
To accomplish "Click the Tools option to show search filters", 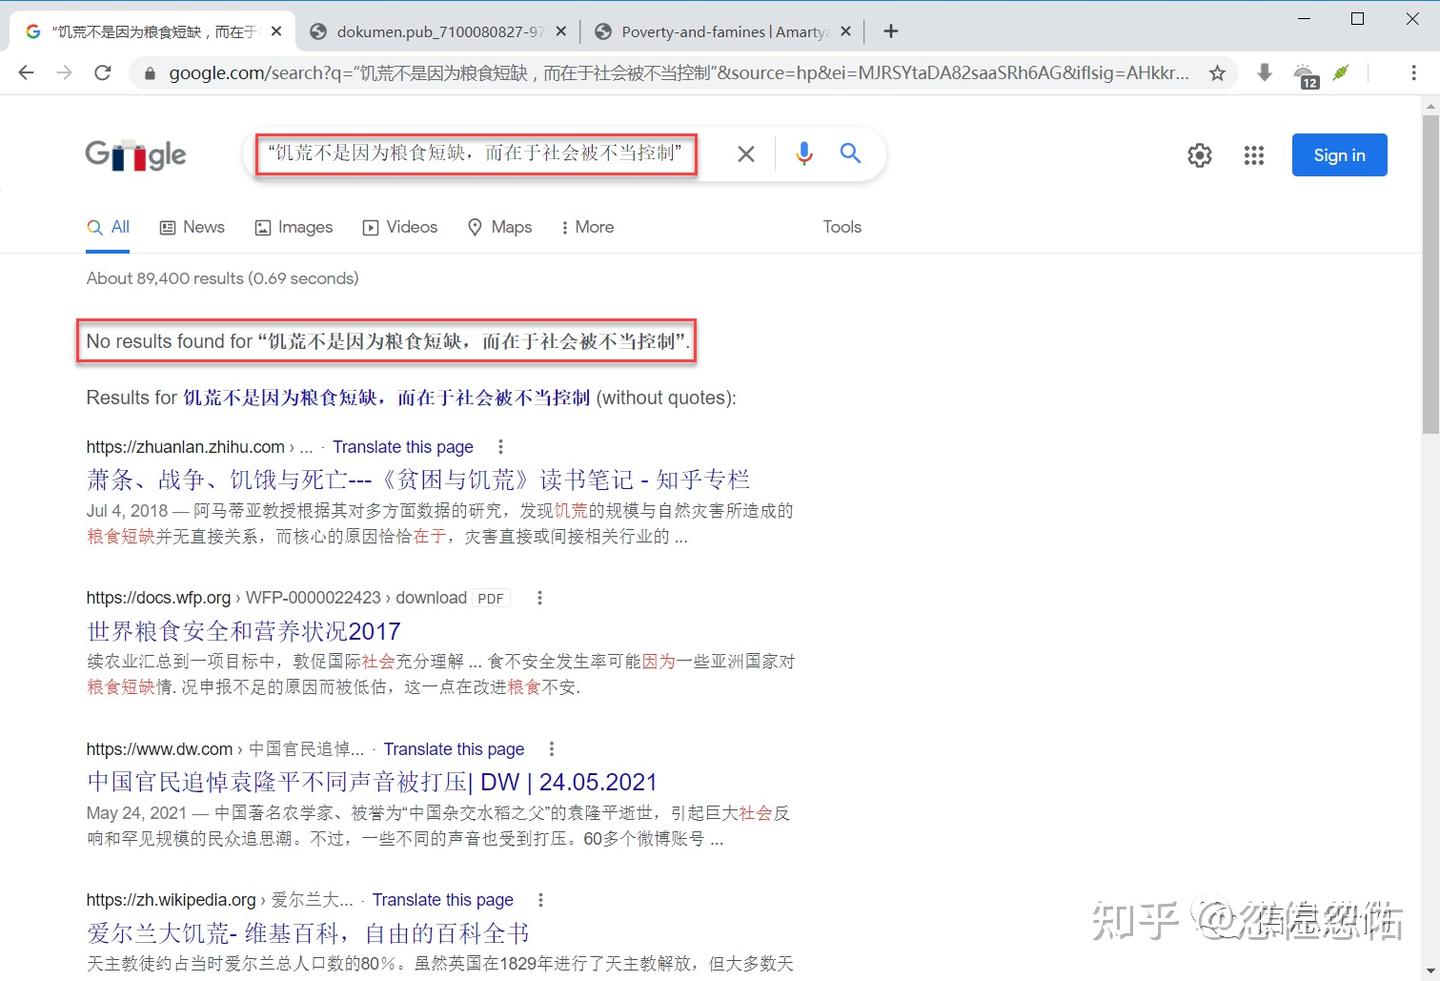I will pos(841,227).
